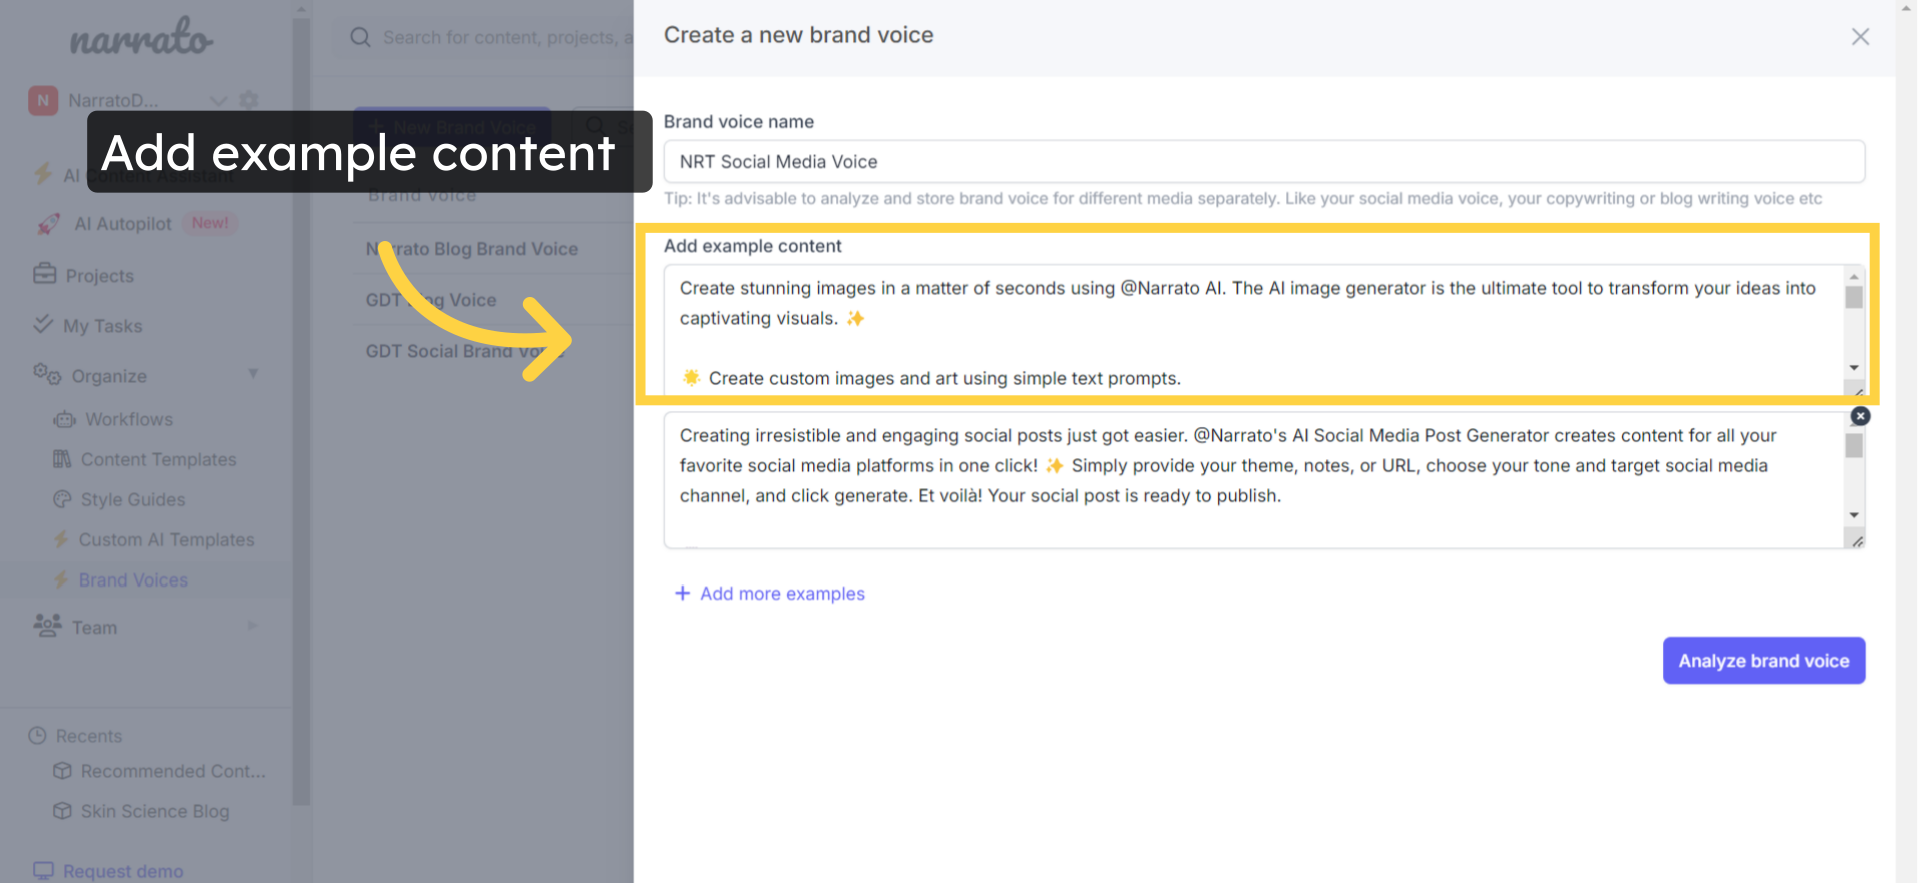Image resolution: width=1920 pixels, height=883 pixels.
Task: Click the first example content text area
Action: 1254,331
